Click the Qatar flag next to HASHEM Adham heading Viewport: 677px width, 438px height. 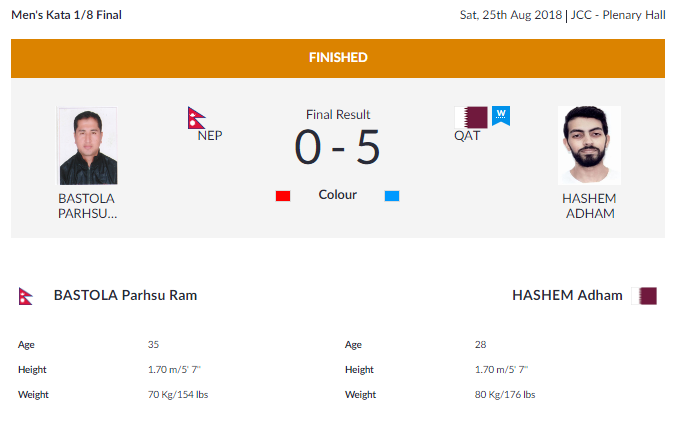pyautogui.click(x=644, y=296)
